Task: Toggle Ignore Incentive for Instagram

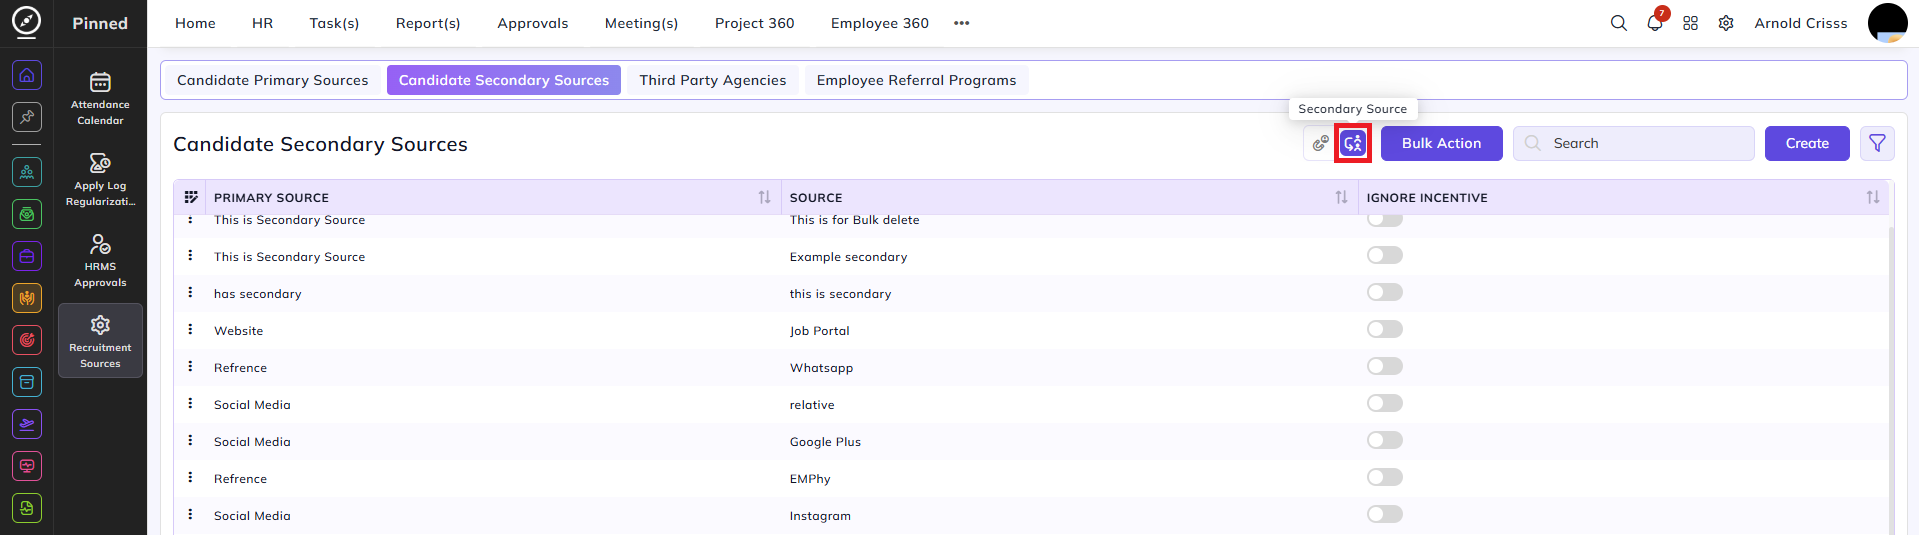Action: (x=1385, y=514)
